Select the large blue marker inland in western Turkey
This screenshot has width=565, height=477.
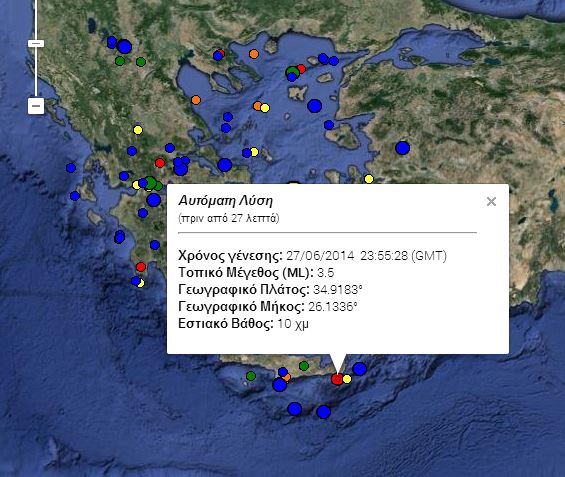(402, 148)
